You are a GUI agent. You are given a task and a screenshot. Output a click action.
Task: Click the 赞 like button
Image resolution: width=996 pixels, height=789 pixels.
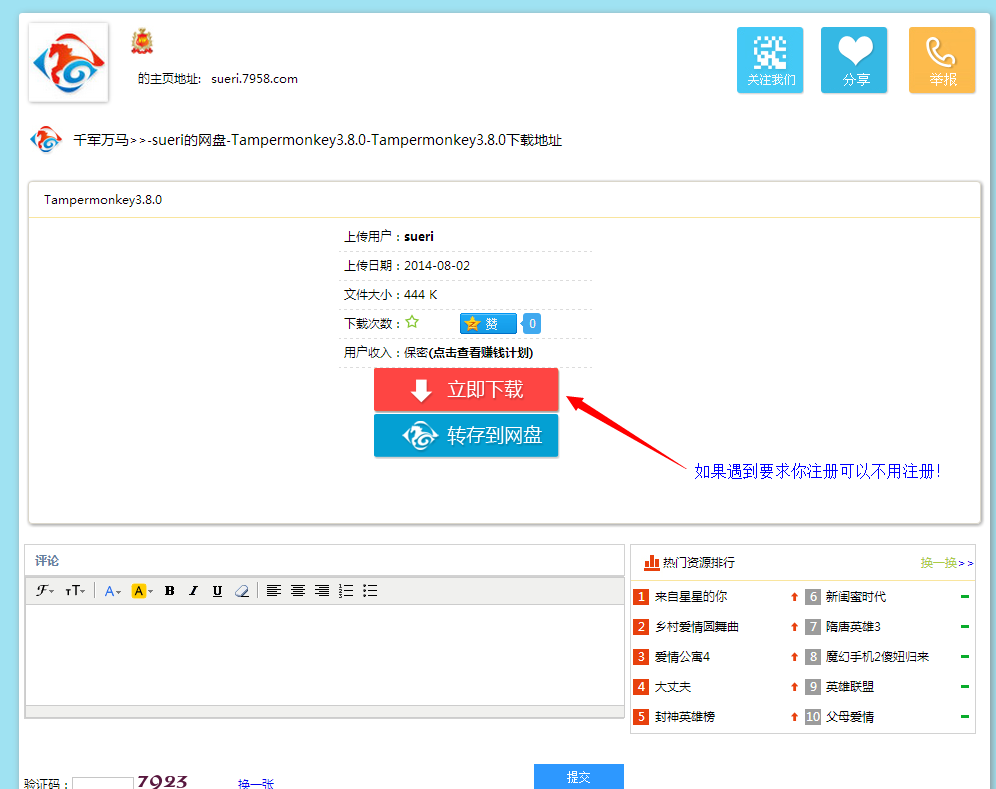click(x=488, y=324)
